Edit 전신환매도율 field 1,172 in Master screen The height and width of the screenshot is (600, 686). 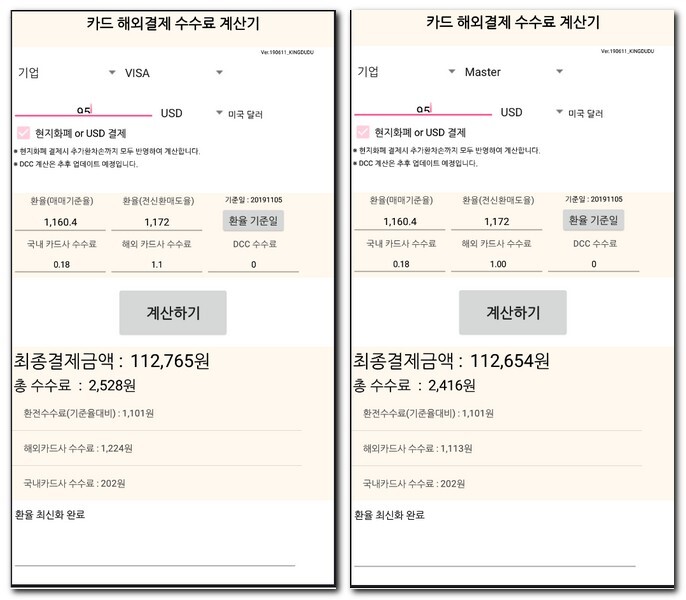click(x=497, y=221)
